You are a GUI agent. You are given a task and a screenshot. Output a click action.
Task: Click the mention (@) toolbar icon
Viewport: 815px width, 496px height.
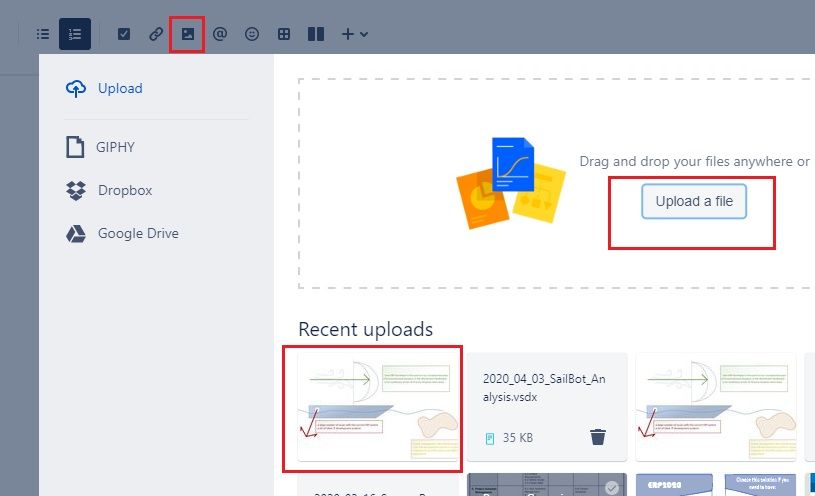coord(220,34)
